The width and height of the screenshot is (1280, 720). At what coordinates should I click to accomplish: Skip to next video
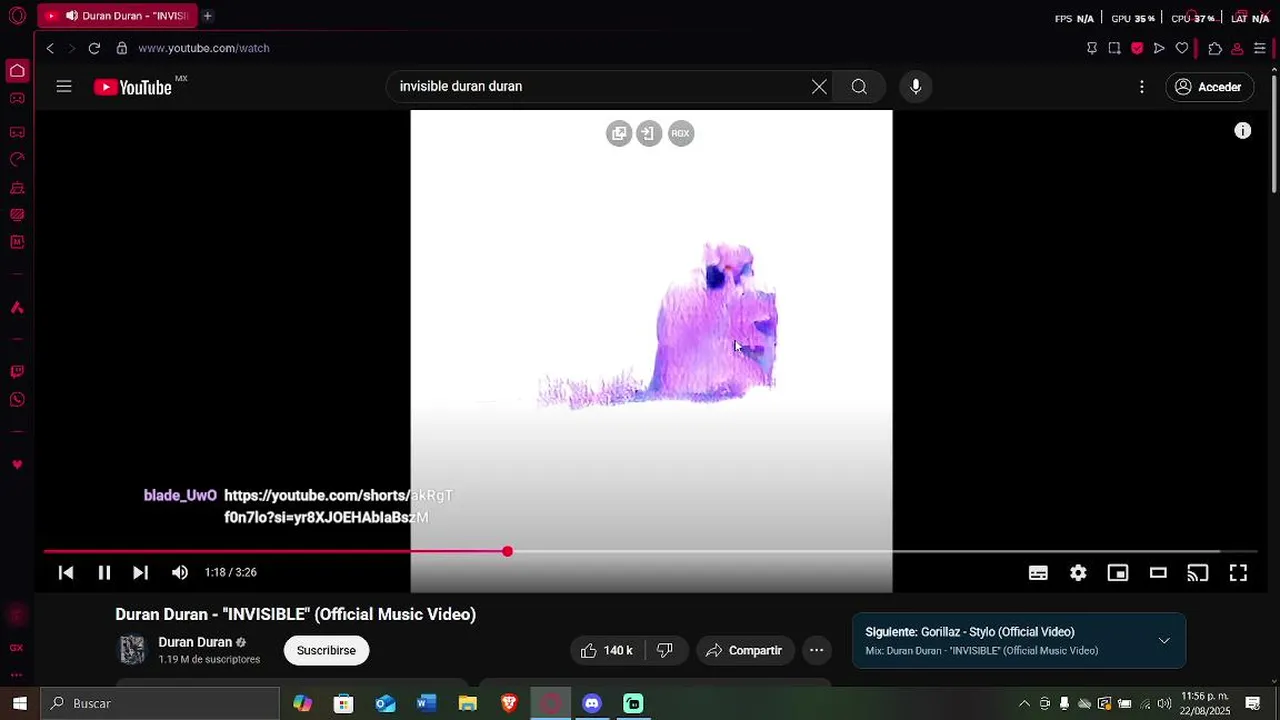[x=141, y=573]
